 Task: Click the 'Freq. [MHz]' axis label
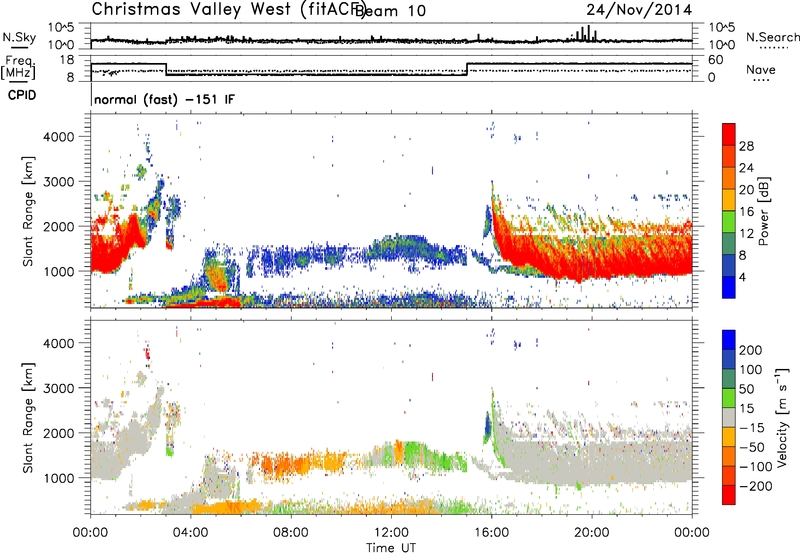tap(18, 67)
